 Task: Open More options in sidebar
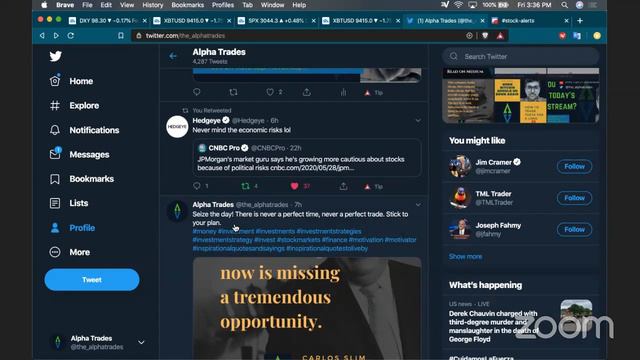[x=69, y=252]
